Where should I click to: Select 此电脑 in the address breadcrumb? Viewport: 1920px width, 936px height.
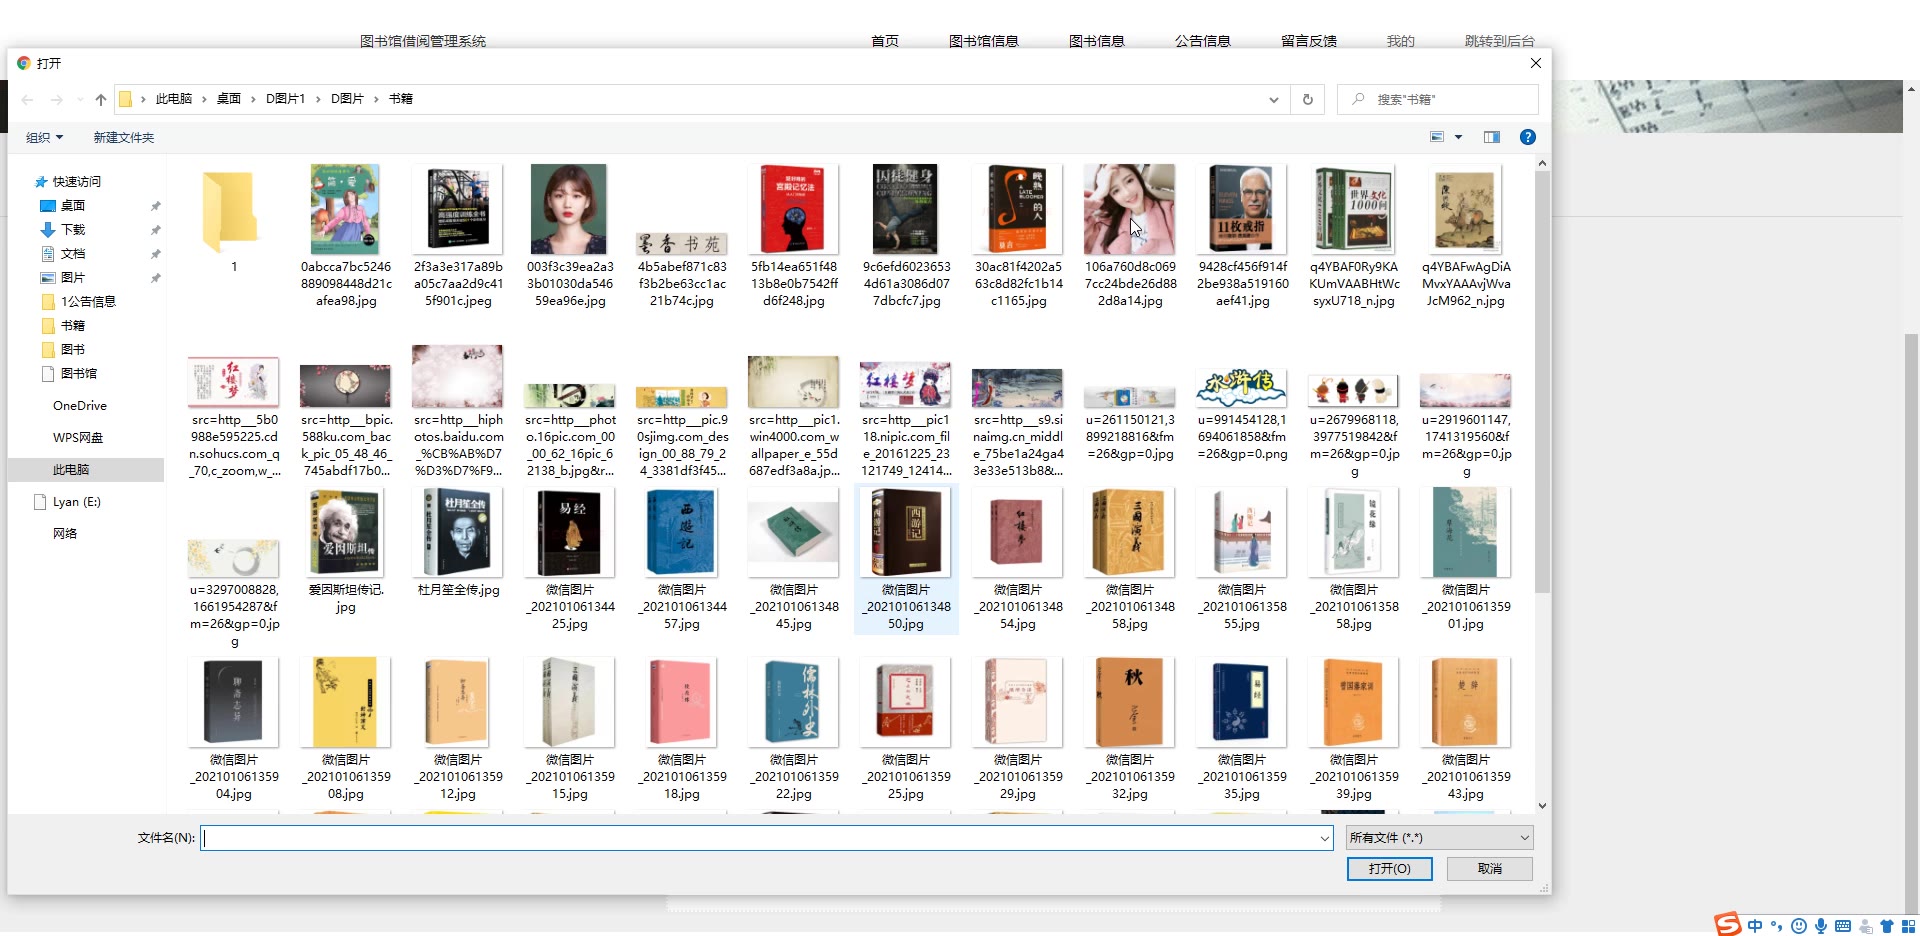pyautogui.click(x=173, y=99)
